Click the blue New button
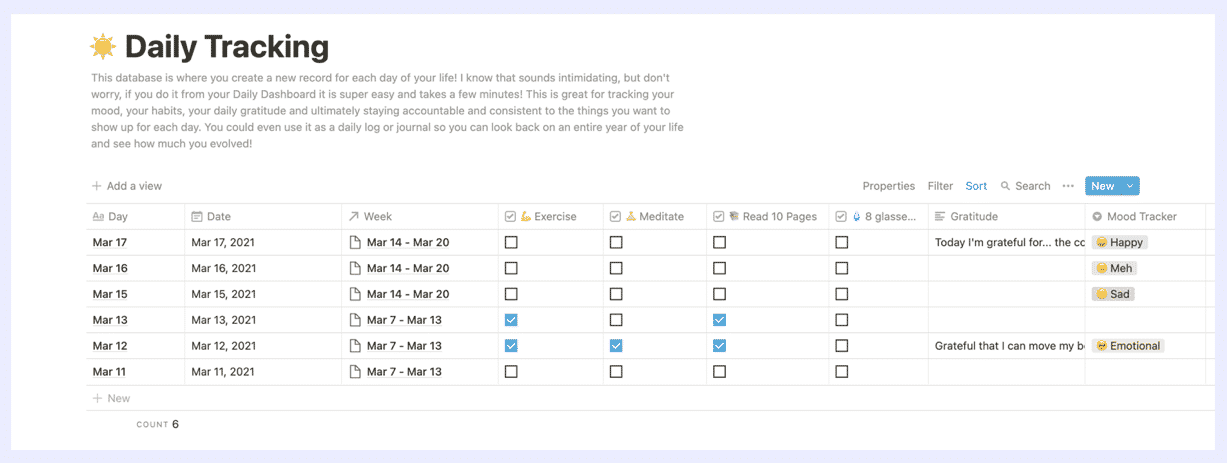Image resolution: width=1227 pixels, height=463 pixels. pyautogui.click(x=1103, y=186)
